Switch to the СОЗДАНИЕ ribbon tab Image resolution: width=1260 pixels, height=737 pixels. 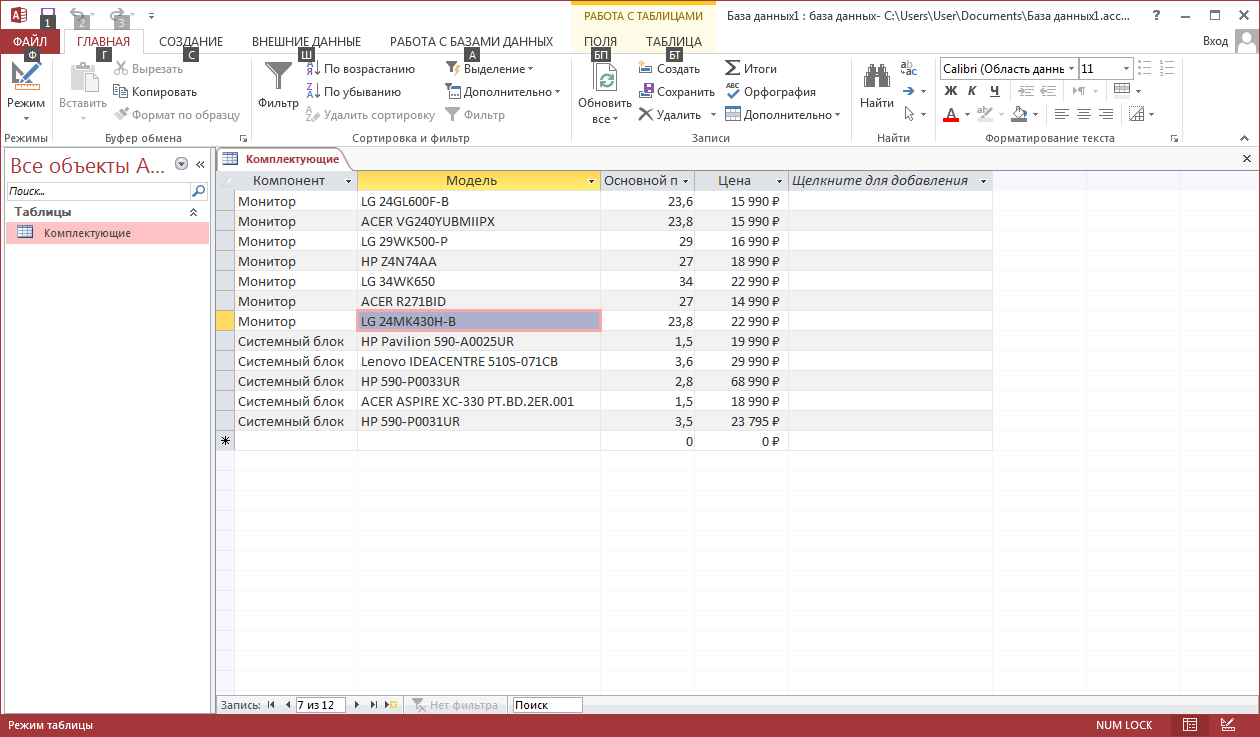click(191, 42)
